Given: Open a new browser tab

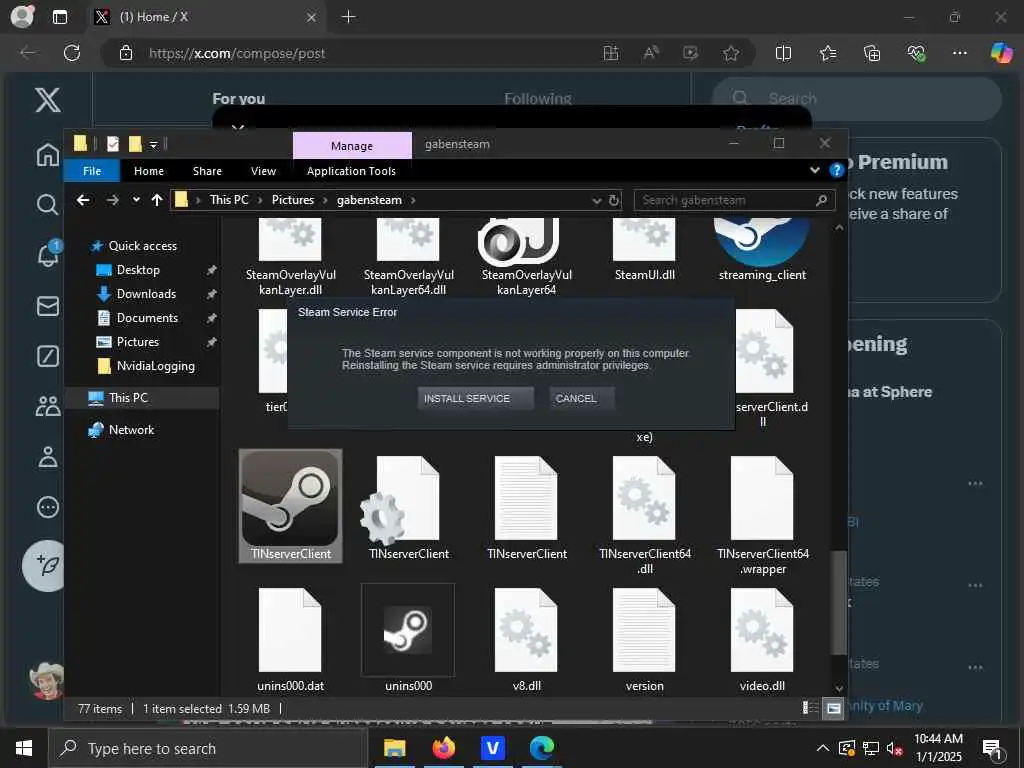Looking at the screenshot, I should [x=349, y=17].
